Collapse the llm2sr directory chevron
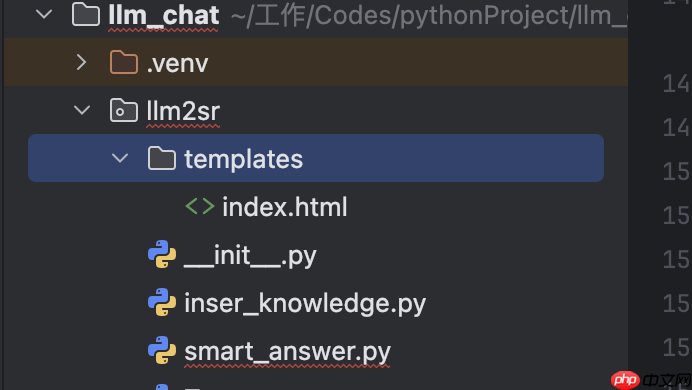 coord(82,110)
